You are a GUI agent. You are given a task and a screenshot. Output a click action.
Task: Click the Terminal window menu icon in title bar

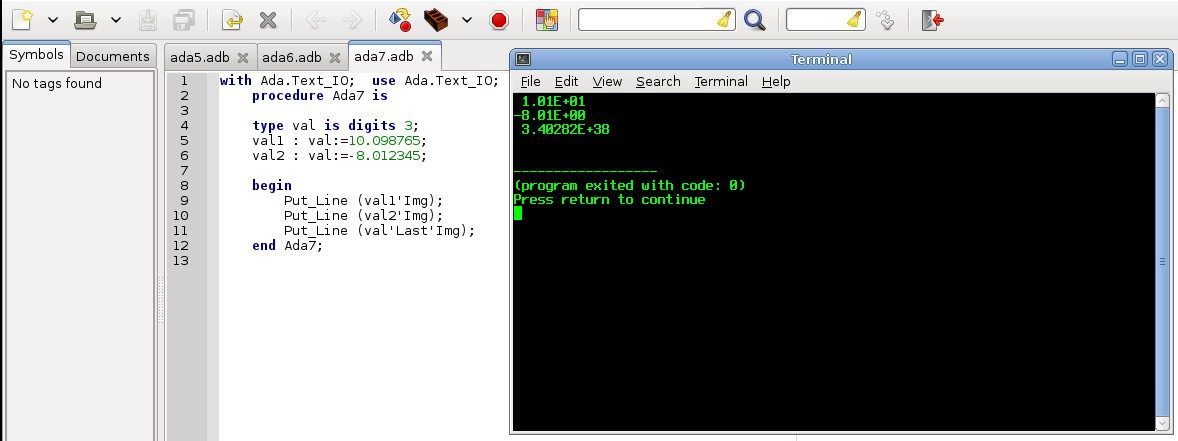[x=524, y=59]
